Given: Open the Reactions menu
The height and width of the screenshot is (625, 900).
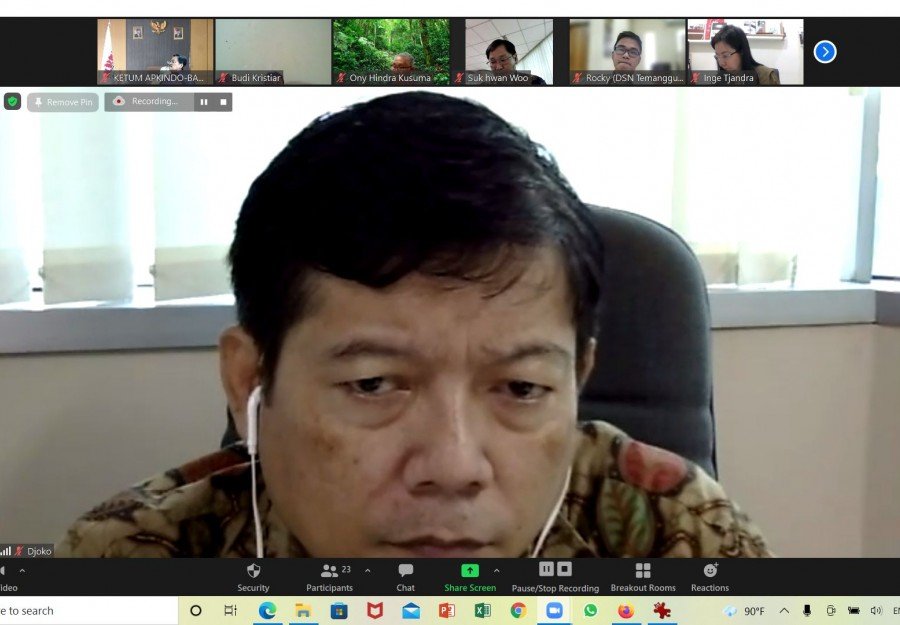Looking at the screenshot, I should tap(710, 577).
